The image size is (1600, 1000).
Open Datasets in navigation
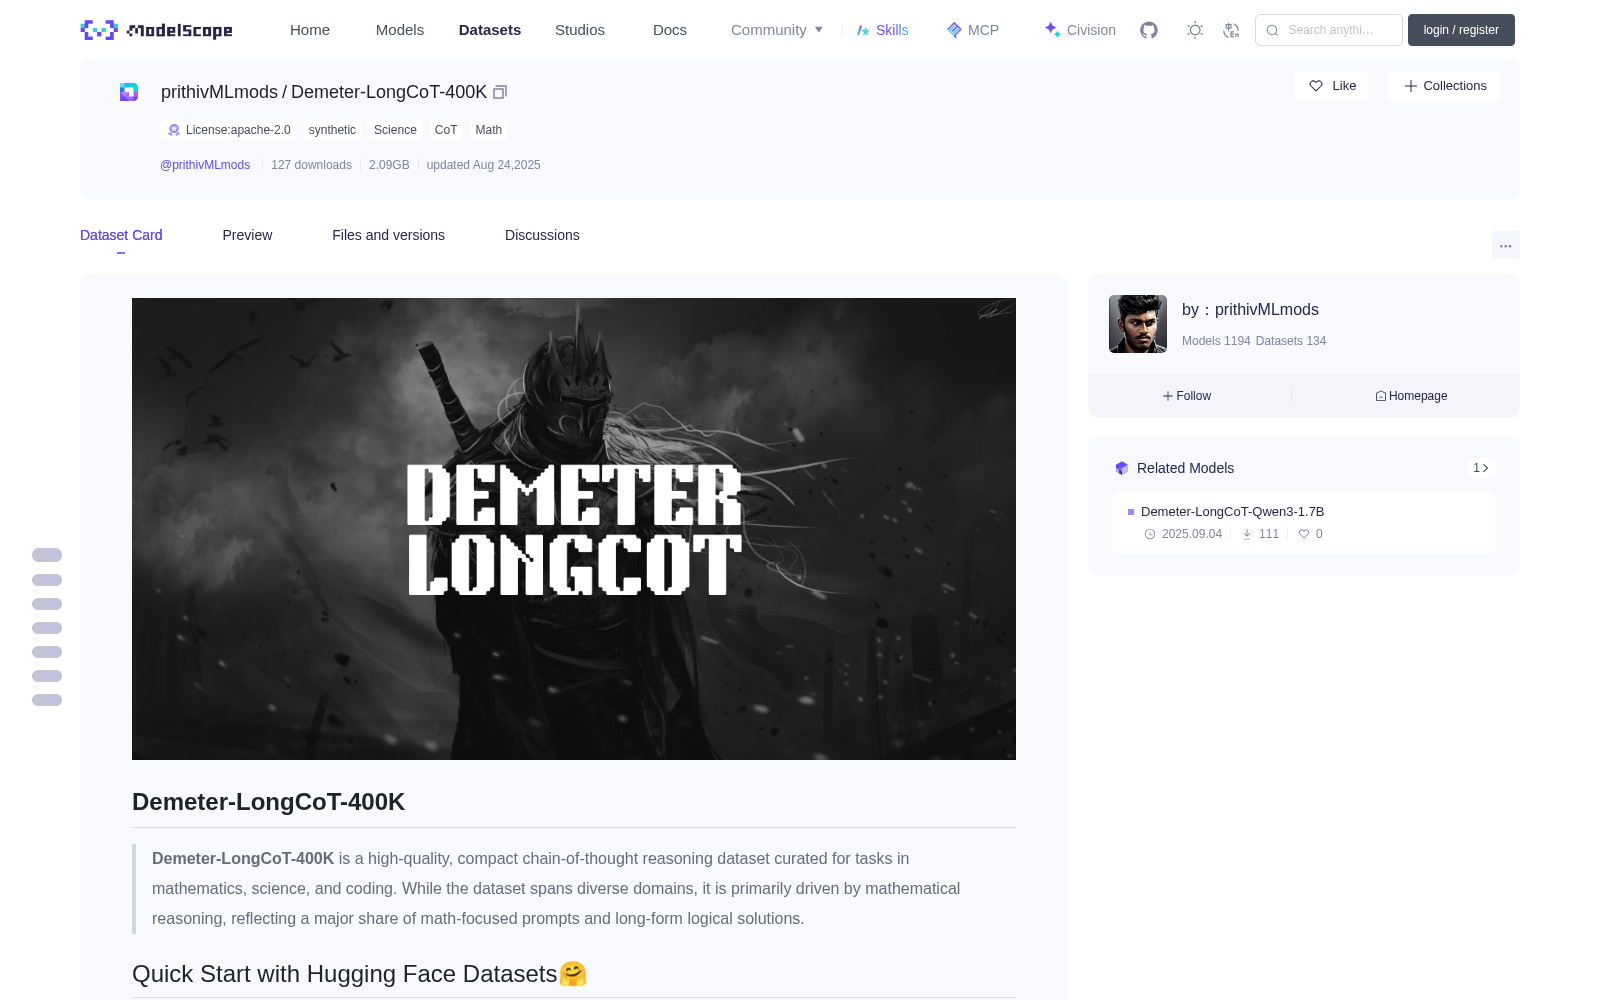(x=490, y=30)
